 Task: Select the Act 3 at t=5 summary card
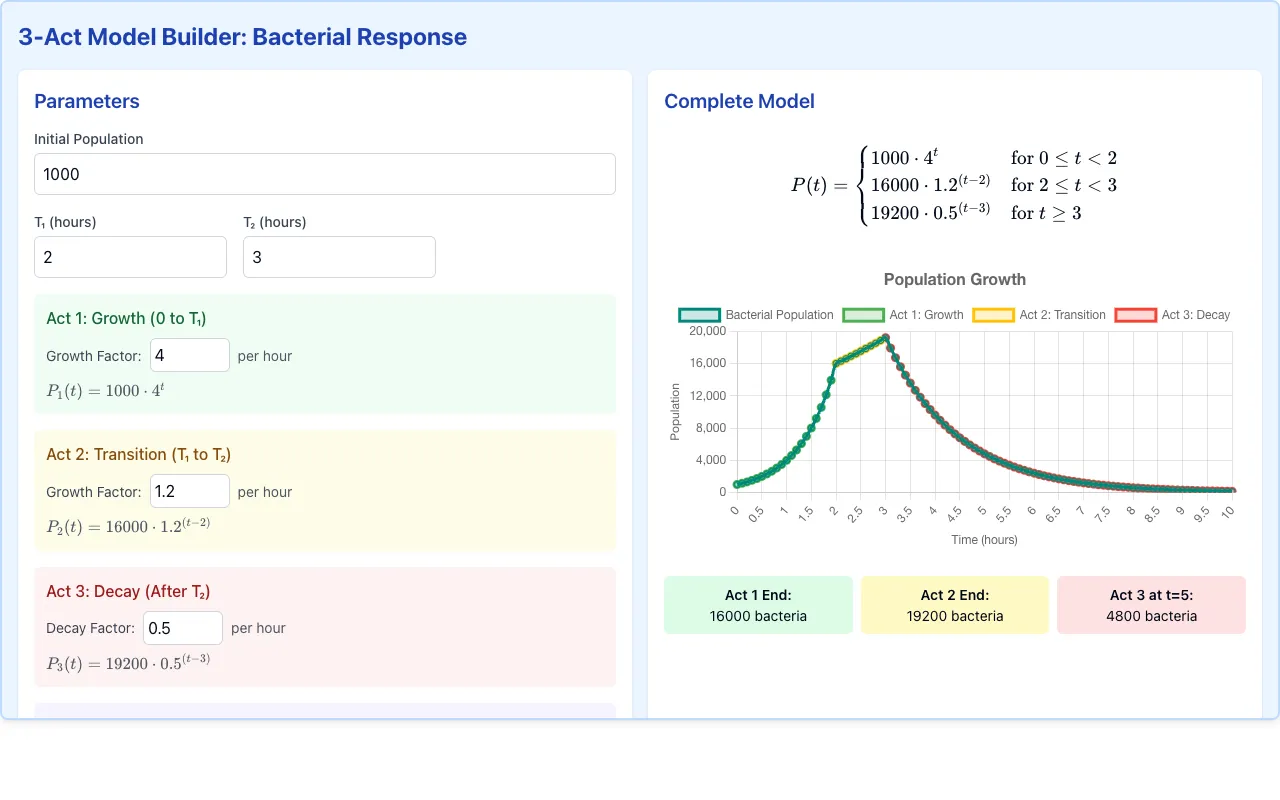[x=1151, y=605]
